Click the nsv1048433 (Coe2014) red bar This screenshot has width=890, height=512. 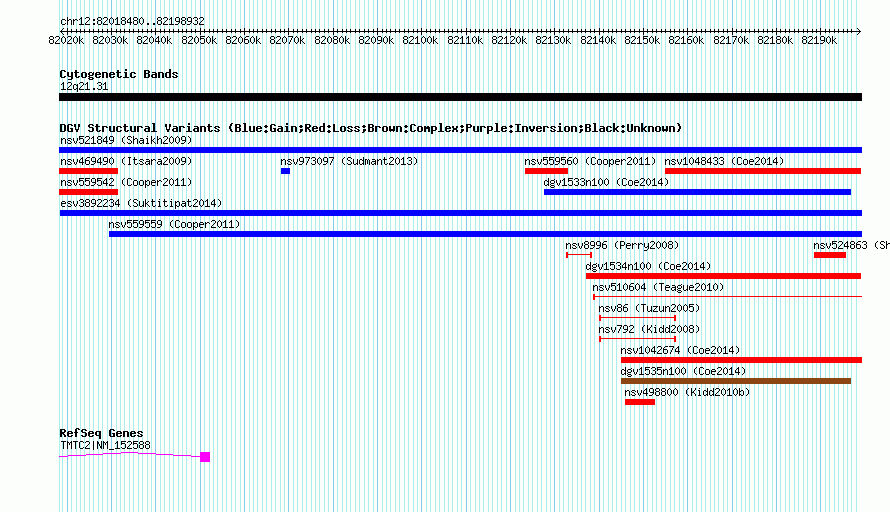pyautogui.click(x=763, y=171)
